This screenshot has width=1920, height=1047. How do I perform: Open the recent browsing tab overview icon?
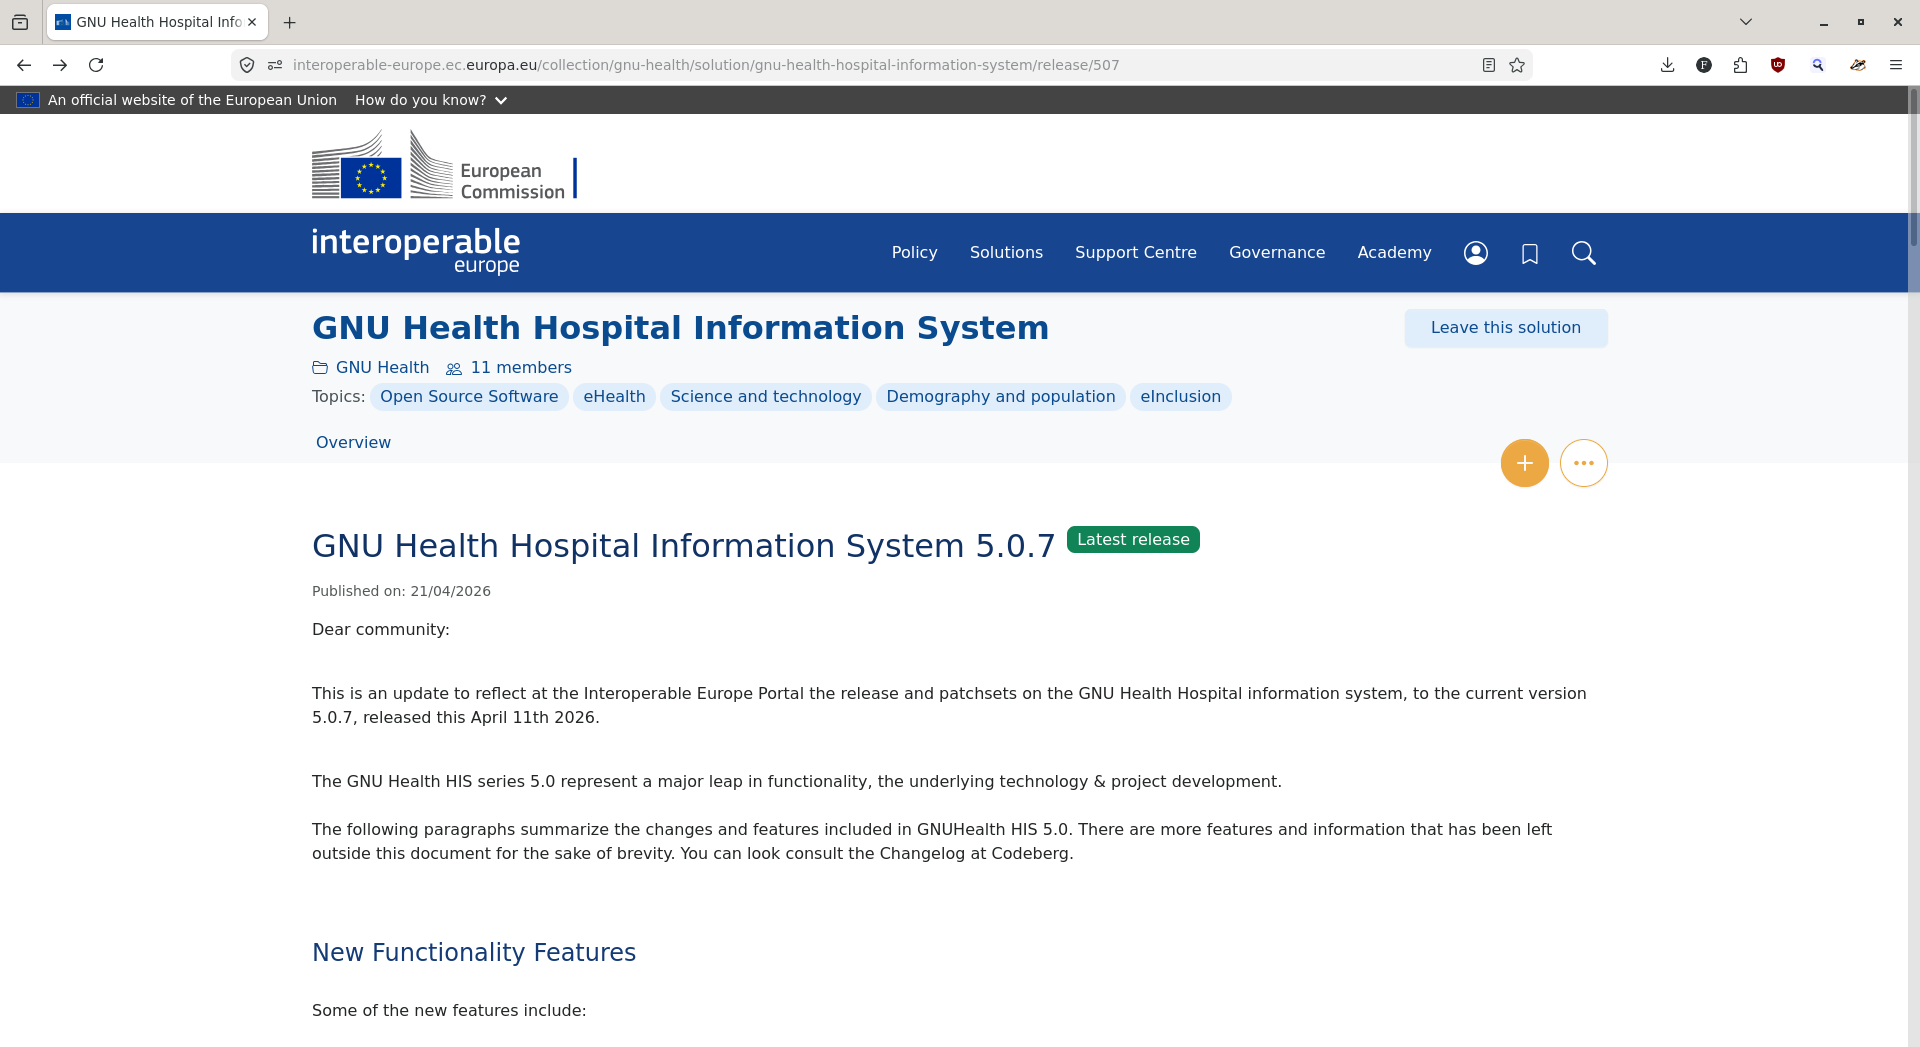pos(20,22)
